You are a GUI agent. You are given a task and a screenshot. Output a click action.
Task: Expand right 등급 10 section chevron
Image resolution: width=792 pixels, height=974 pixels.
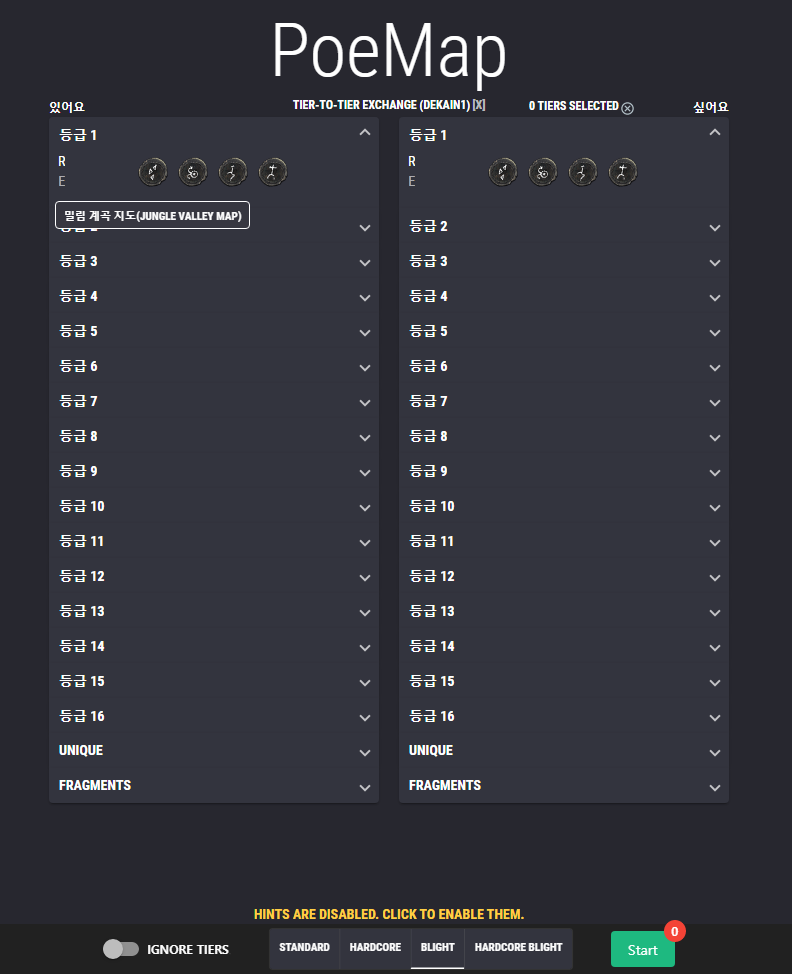coord(715,507)
